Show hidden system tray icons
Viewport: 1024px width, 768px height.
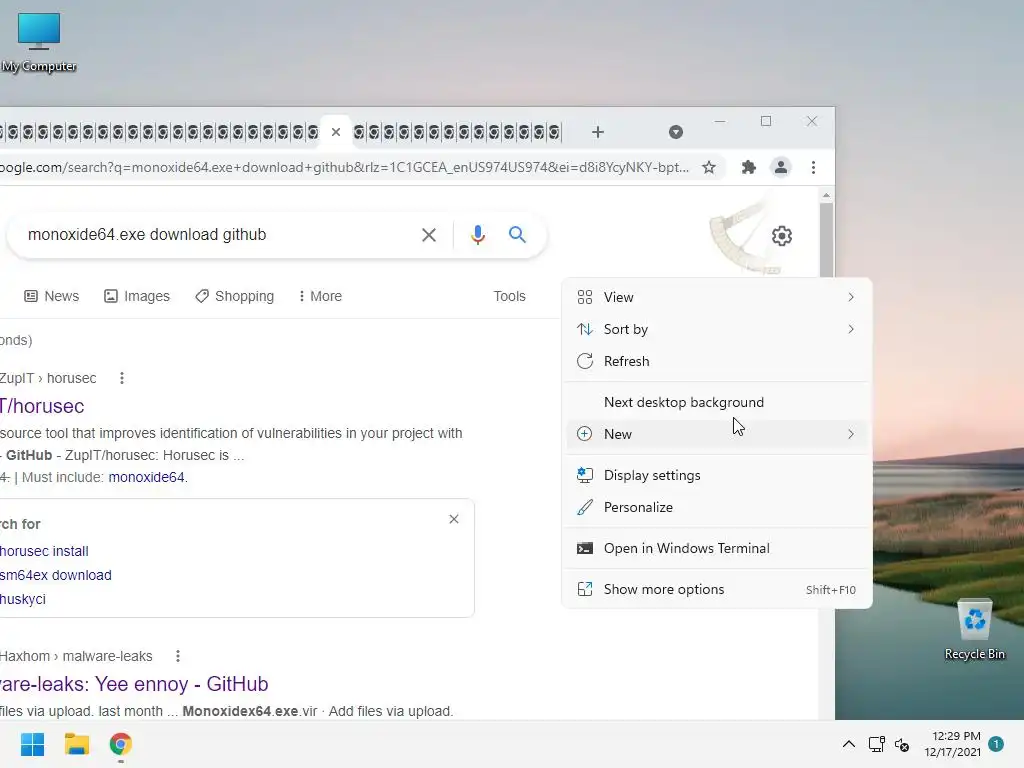coord(848,744)
